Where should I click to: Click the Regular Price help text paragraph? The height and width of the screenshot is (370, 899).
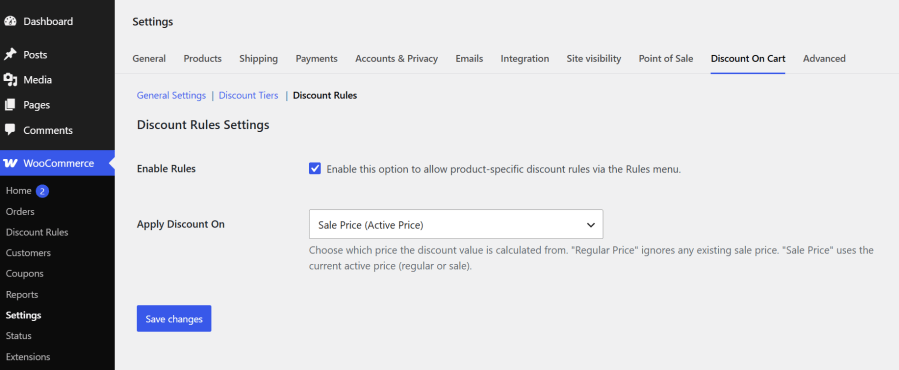tap(591, 258)
